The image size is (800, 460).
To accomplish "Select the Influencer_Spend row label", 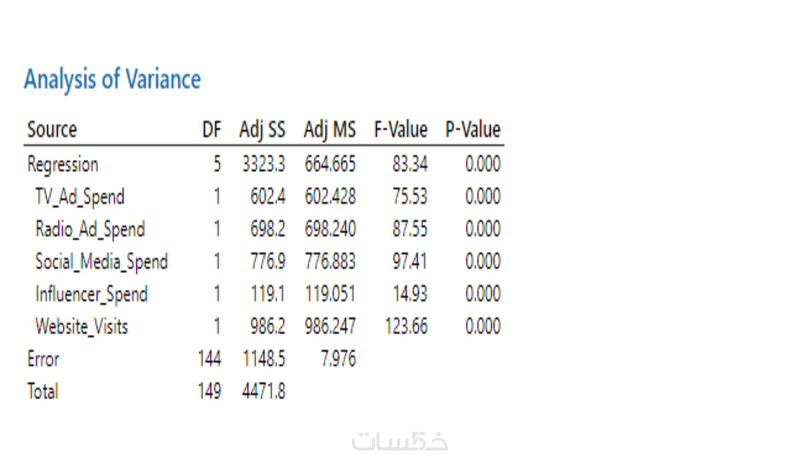I will [91, 294].
